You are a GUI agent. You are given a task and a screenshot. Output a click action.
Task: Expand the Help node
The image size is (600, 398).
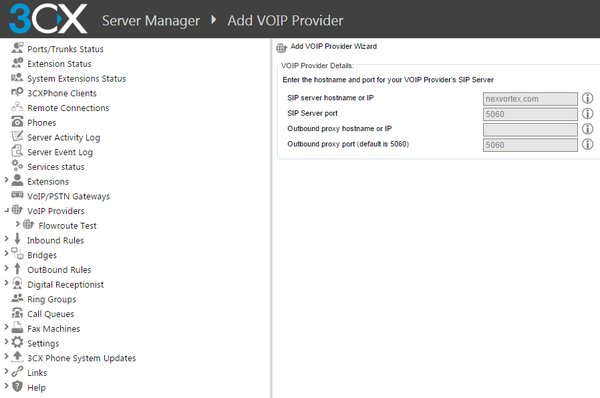point(6,385)
